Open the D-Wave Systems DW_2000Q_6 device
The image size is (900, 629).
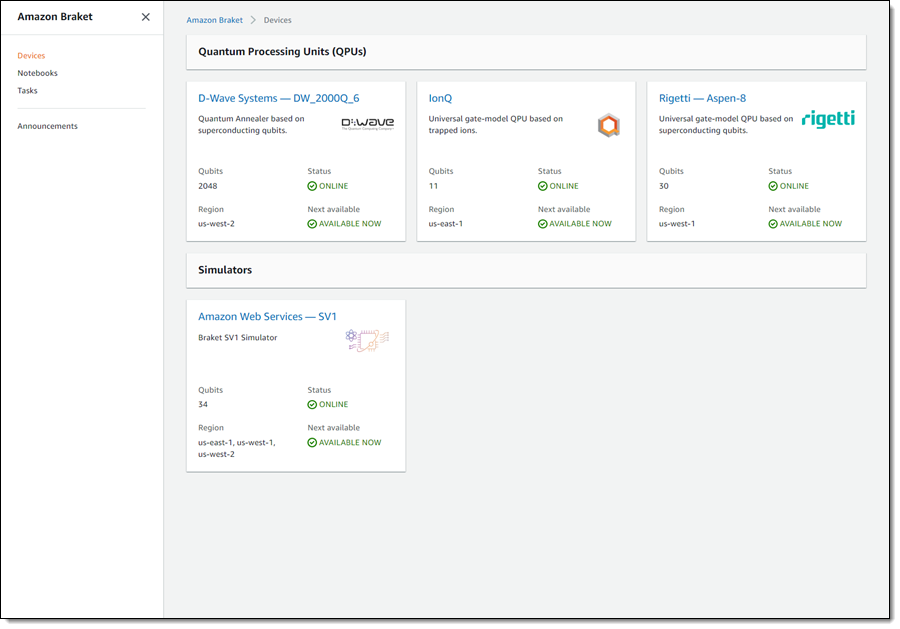tap(278, 98)
